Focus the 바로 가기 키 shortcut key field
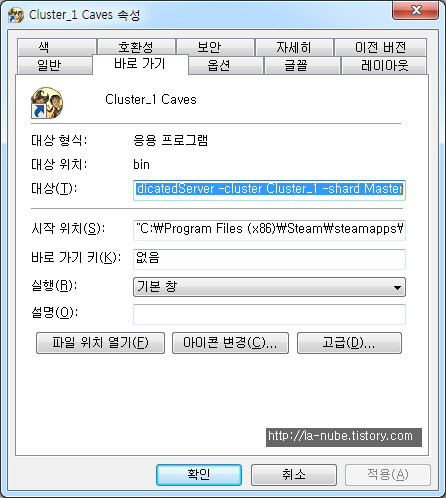Viewport: 446px width, 498px height. pos(269,259)
